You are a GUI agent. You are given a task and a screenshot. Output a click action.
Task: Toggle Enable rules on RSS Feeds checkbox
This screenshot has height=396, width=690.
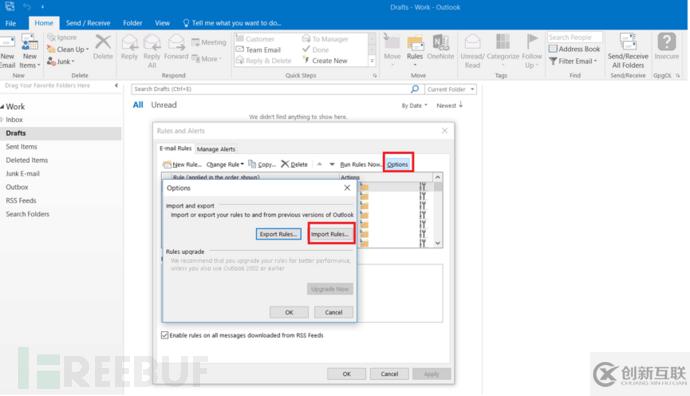point(165,335)
